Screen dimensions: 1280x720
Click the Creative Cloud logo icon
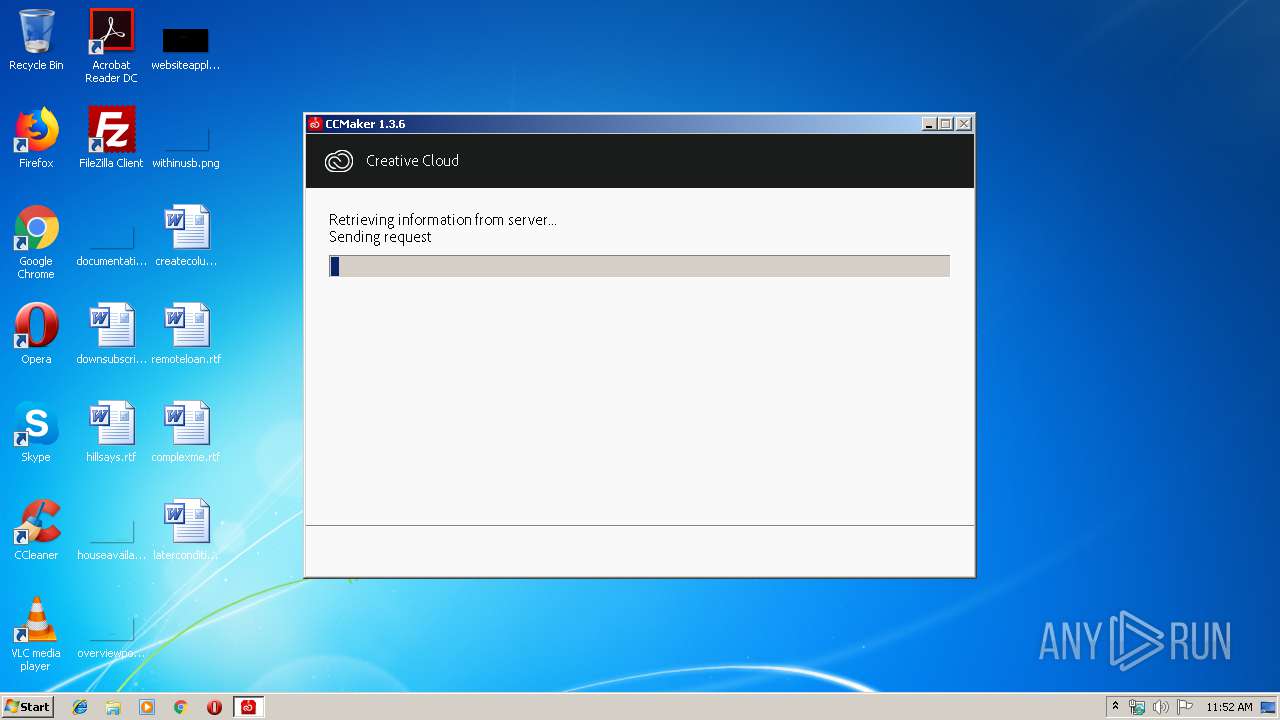coord(339,161)
